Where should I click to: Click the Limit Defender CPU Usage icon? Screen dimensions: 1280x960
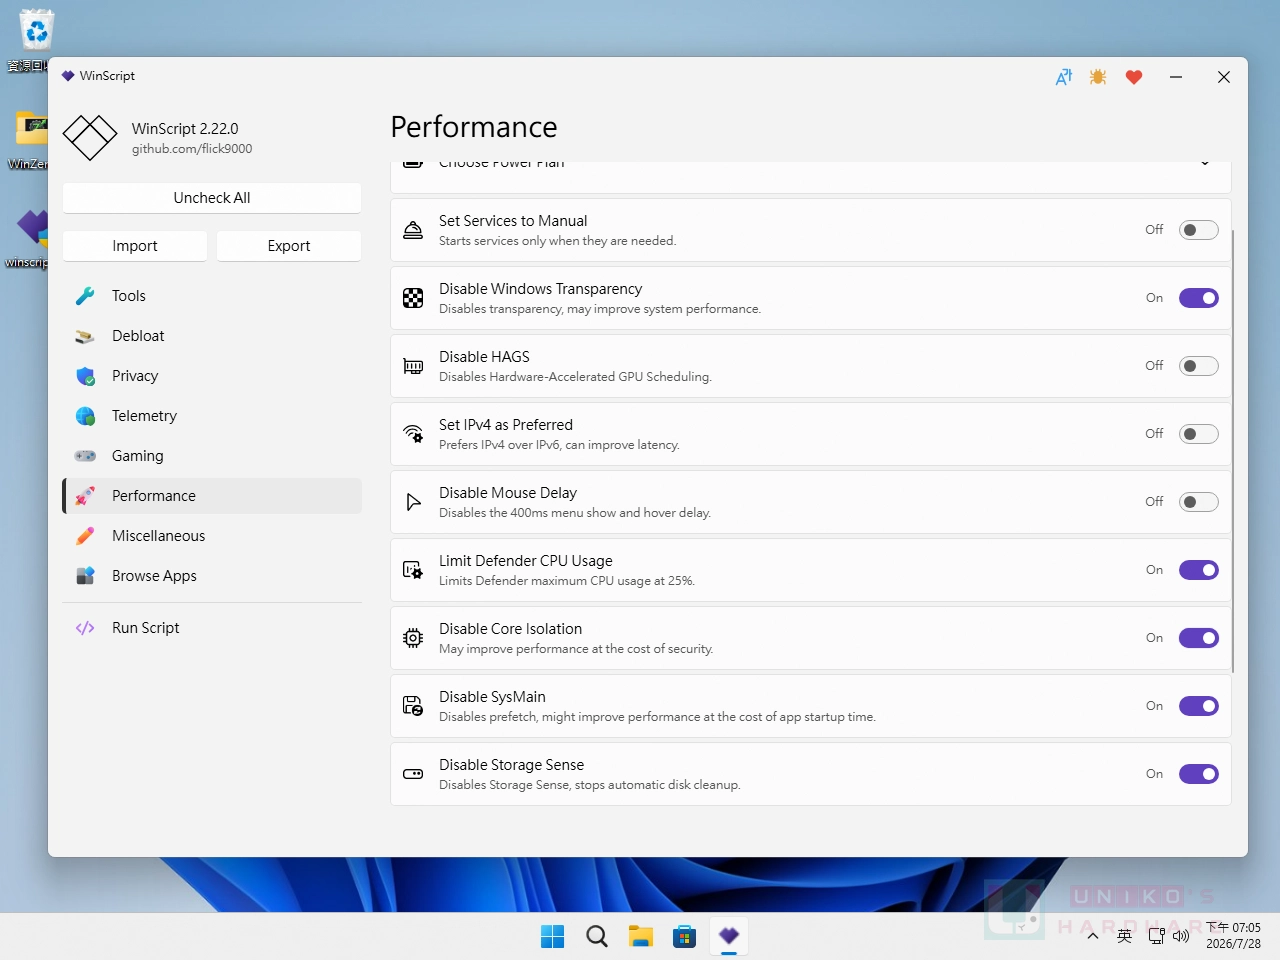click(413, 570)
